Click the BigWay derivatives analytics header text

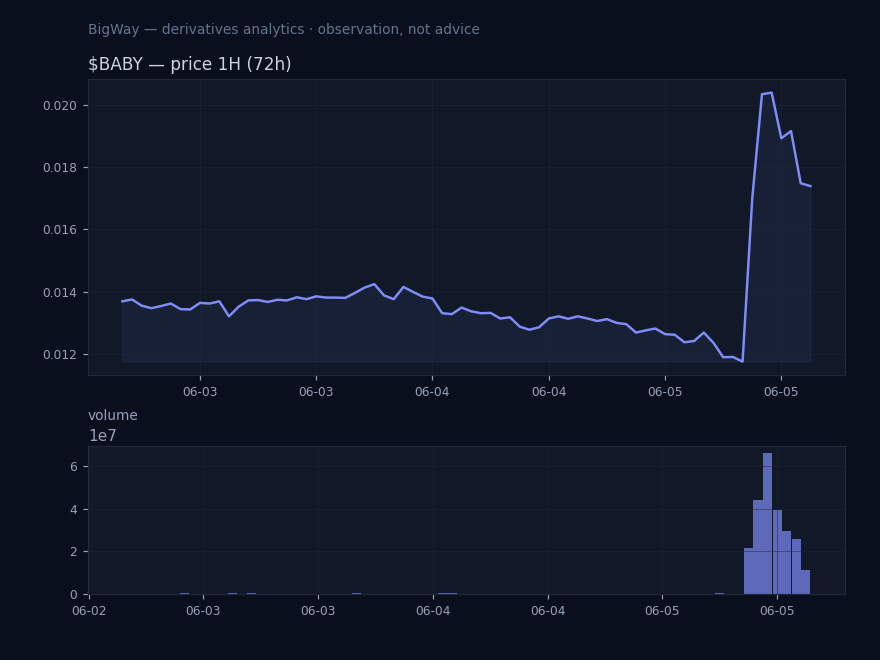click(283, 29)
